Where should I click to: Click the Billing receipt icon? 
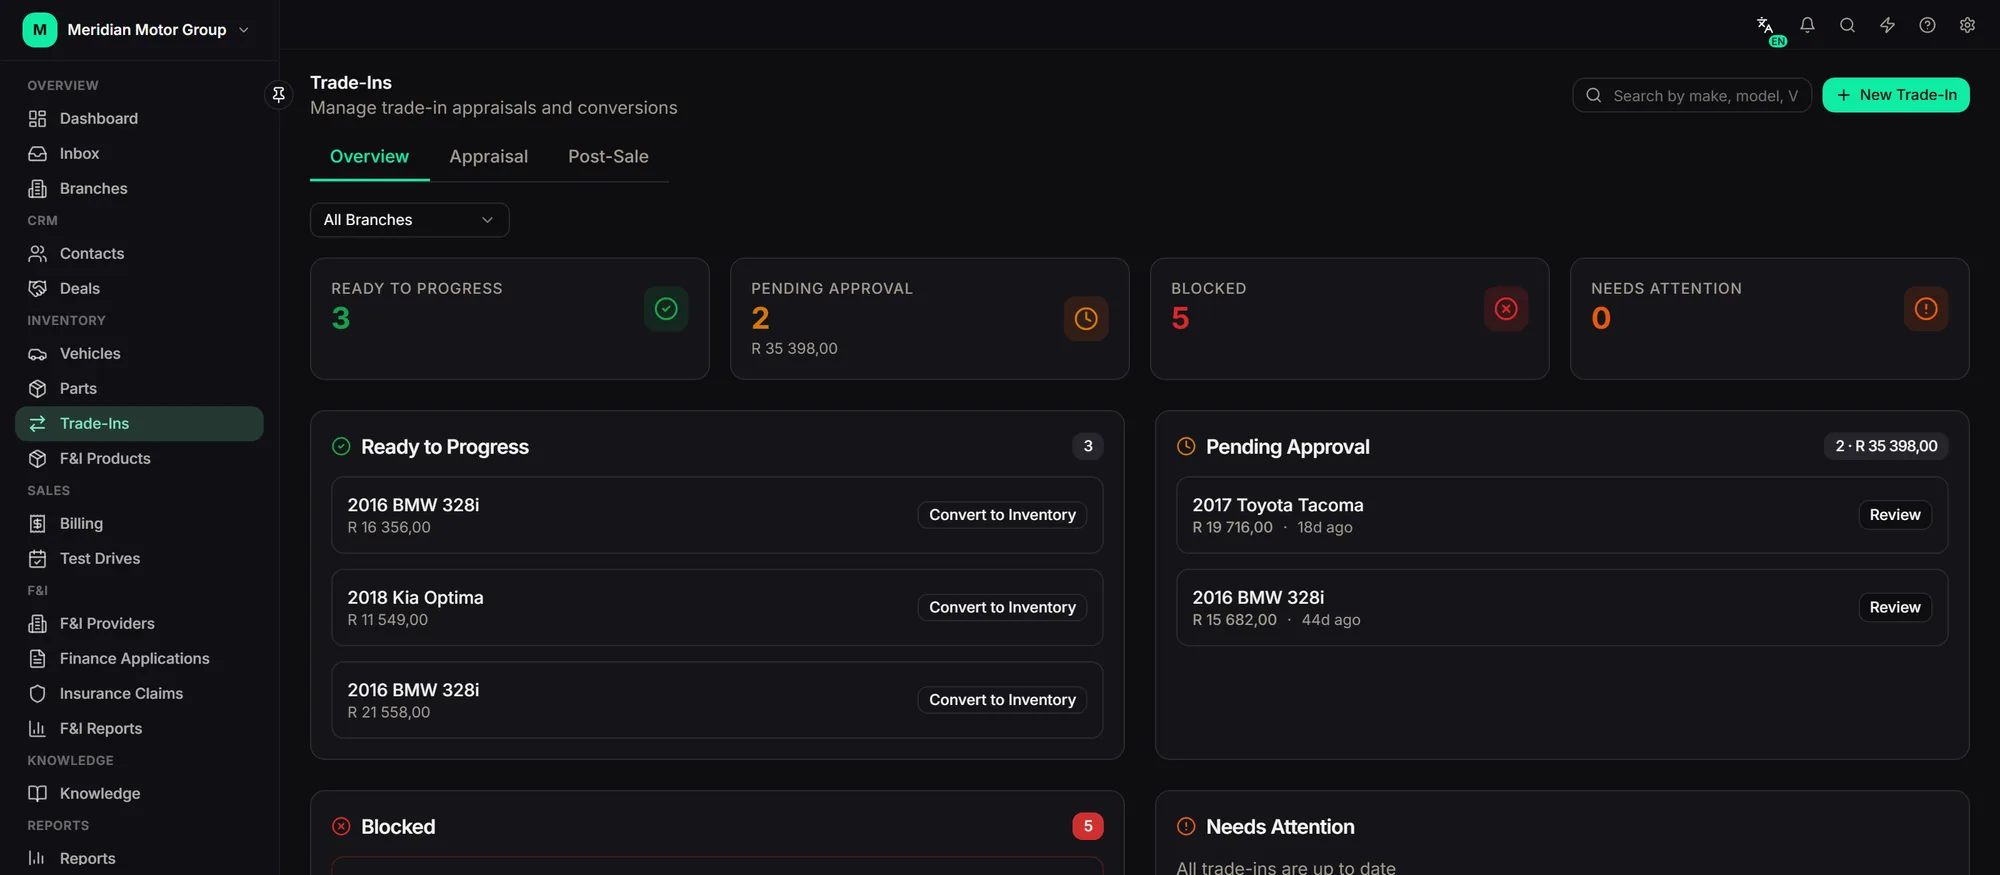[x=38, y=523]
